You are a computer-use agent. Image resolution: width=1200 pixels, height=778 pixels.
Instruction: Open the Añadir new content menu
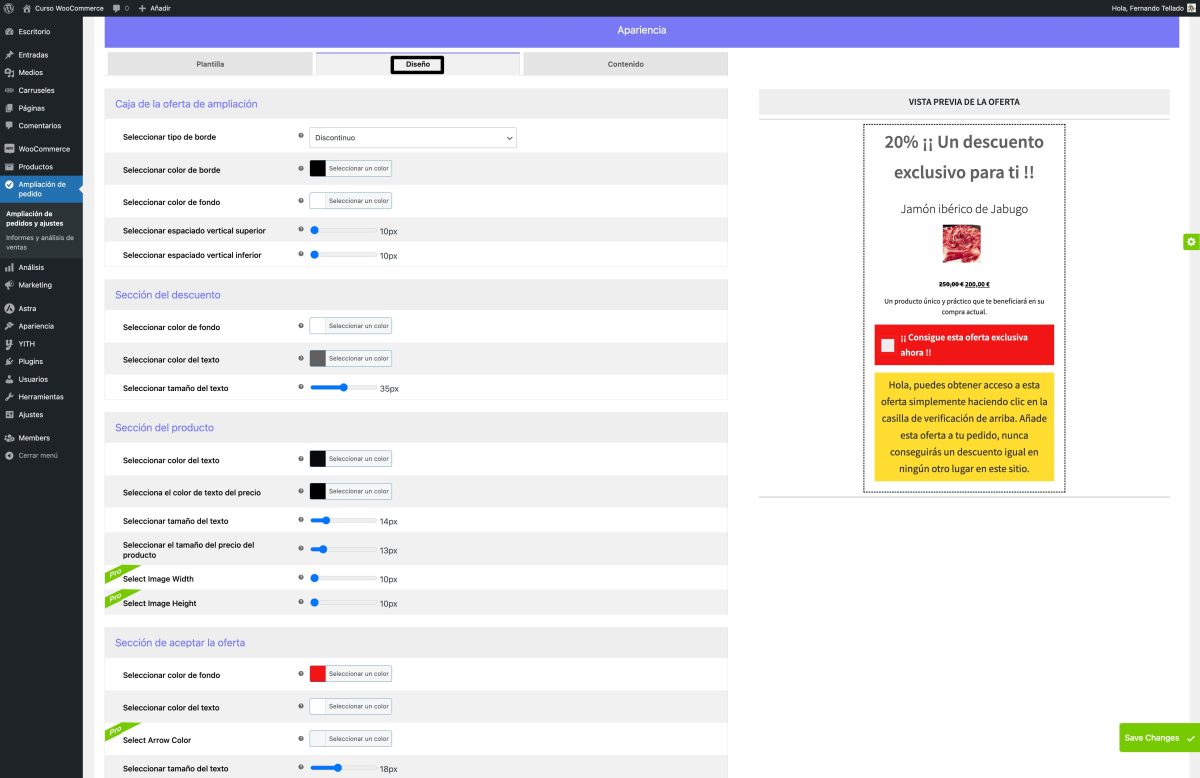[x=155, y=8]
